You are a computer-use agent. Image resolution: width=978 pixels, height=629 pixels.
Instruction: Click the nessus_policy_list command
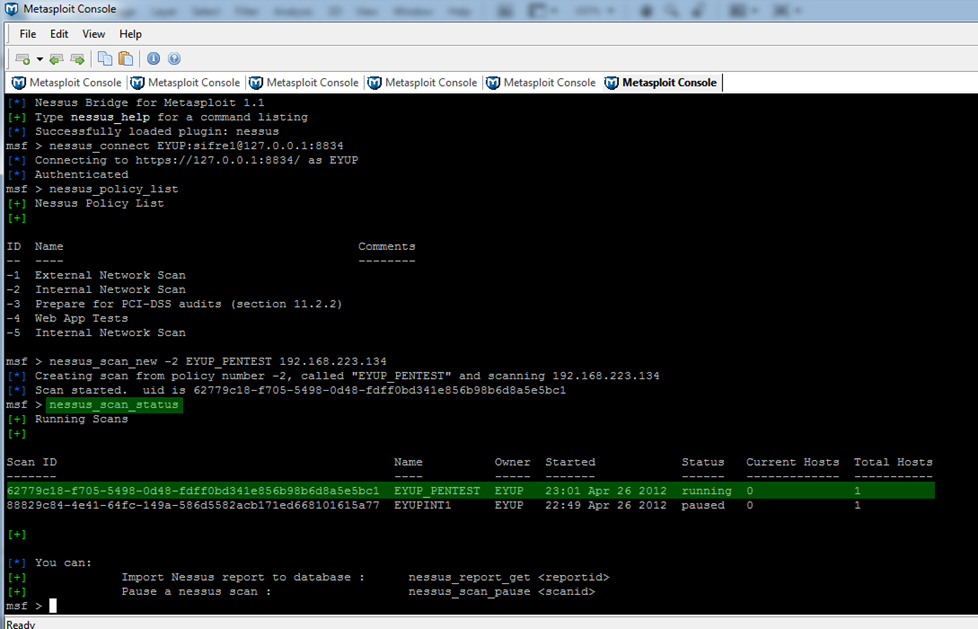(114, 189)
